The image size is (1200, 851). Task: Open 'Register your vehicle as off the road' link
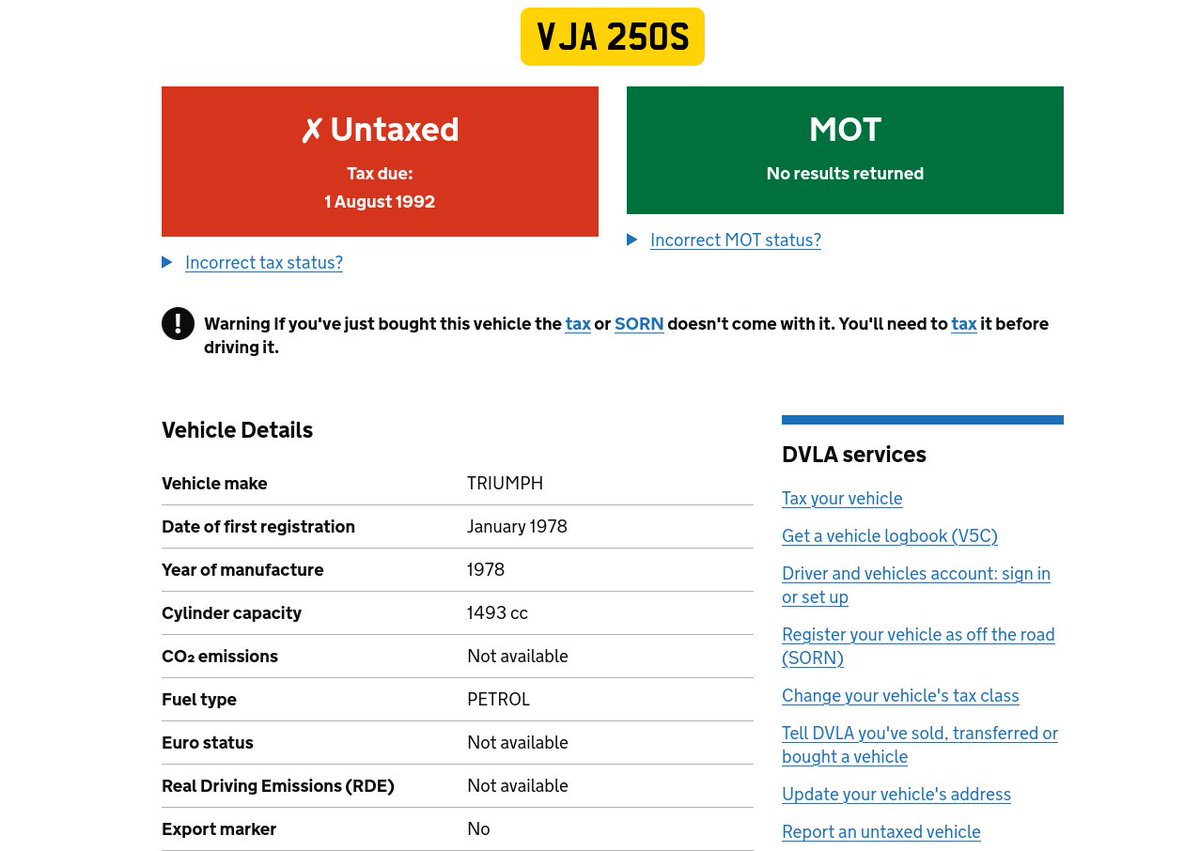coord(918,646)
